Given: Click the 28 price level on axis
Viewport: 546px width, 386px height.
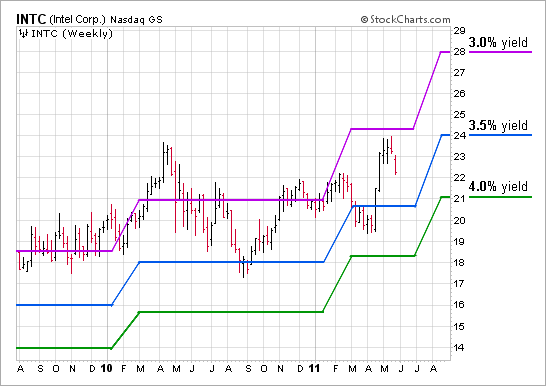Looking at the screenshot, I should tap(459, 52).
